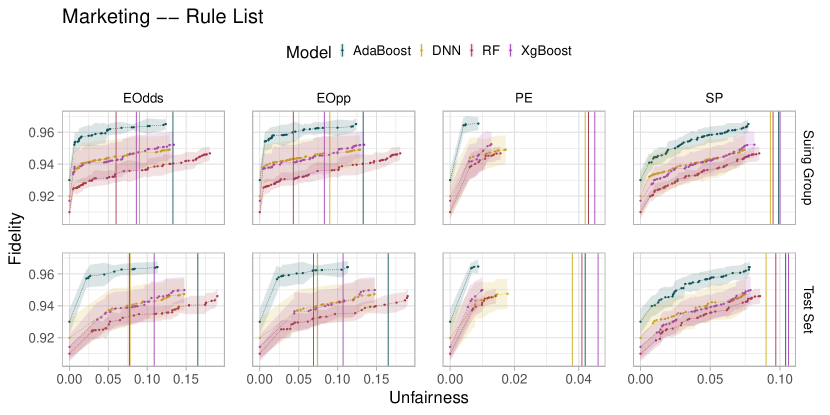This screenshot has width=830, height=415.
Task: Click the DNN legend key marker
Action: 421,51
